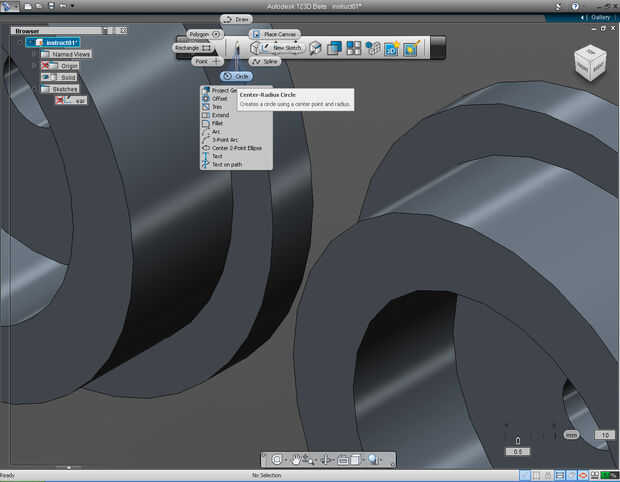Expand the Origin node in Browser
The height and width of the screenshot is (482, 620).
pos(34,66)
